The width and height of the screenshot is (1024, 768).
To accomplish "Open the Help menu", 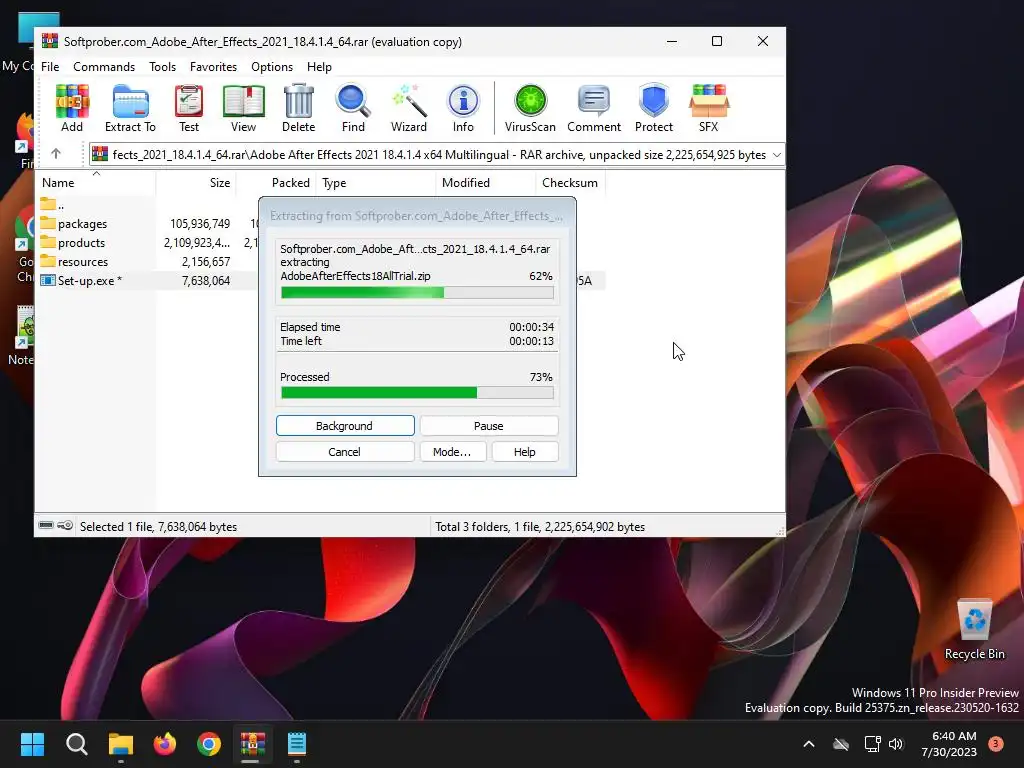I will point(319,67).
